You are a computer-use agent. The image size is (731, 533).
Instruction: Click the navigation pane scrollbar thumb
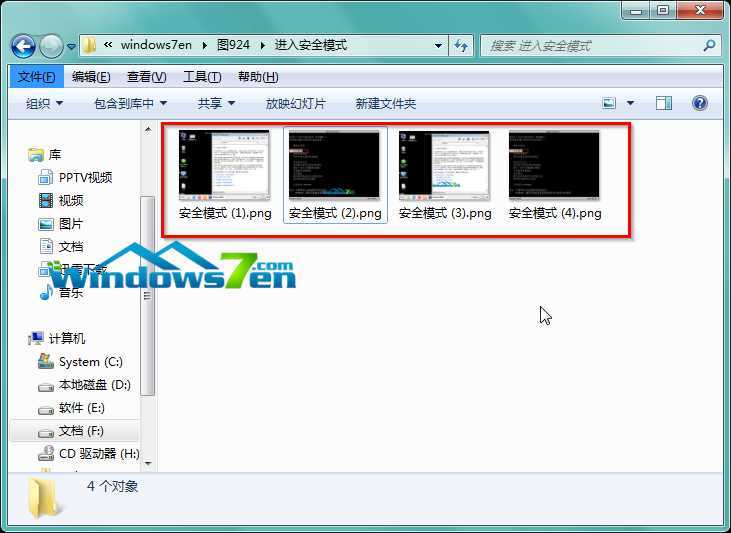148,296
